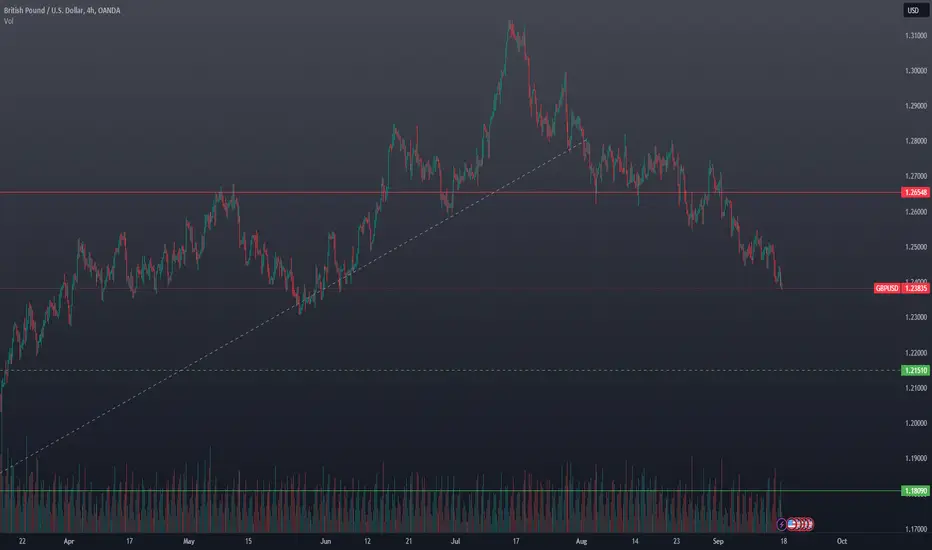Screen dimensions: 932x550
Task: Click the GBPUSD symbol tag on price scale
Action: (887, 288)
